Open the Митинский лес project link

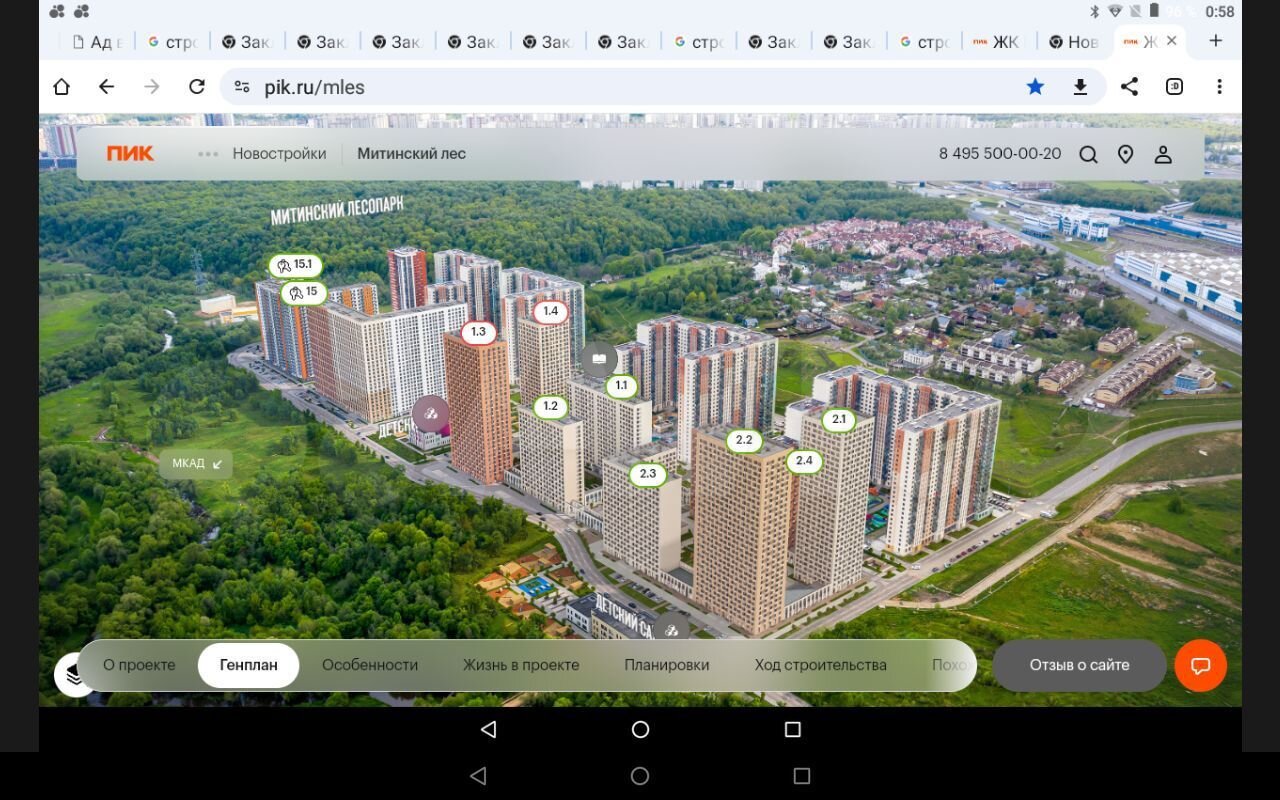pyautogui.click(x=411, y=154)
